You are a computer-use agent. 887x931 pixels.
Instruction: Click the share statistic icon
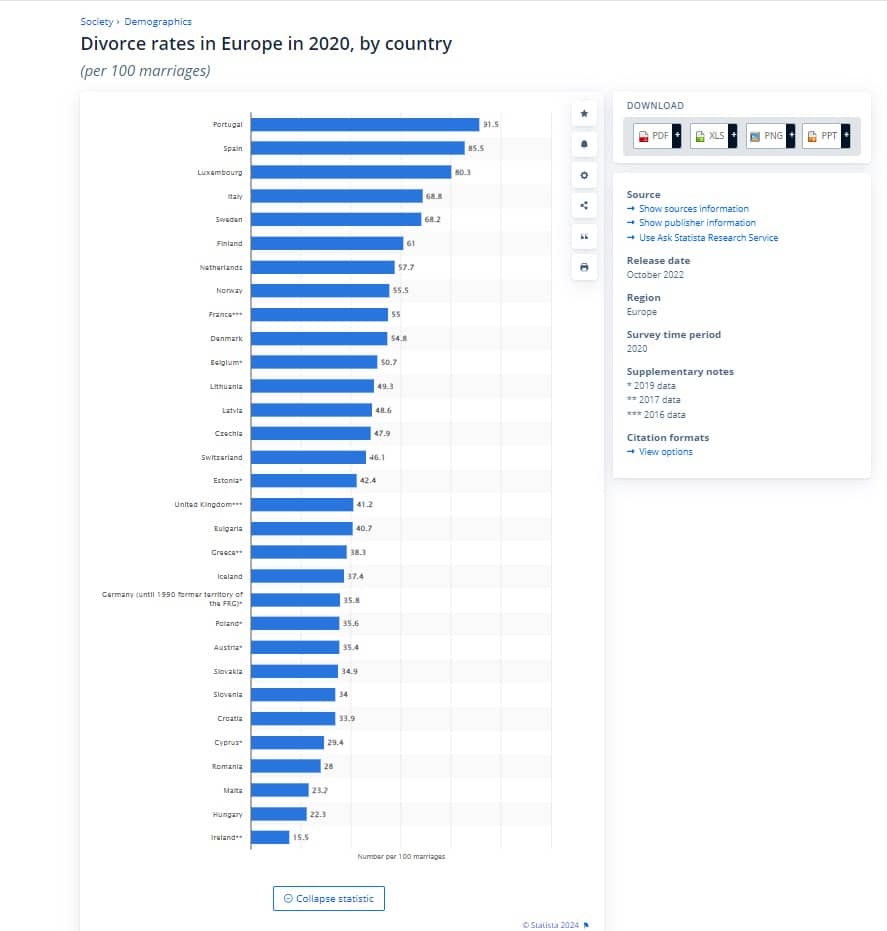point(584,206)
